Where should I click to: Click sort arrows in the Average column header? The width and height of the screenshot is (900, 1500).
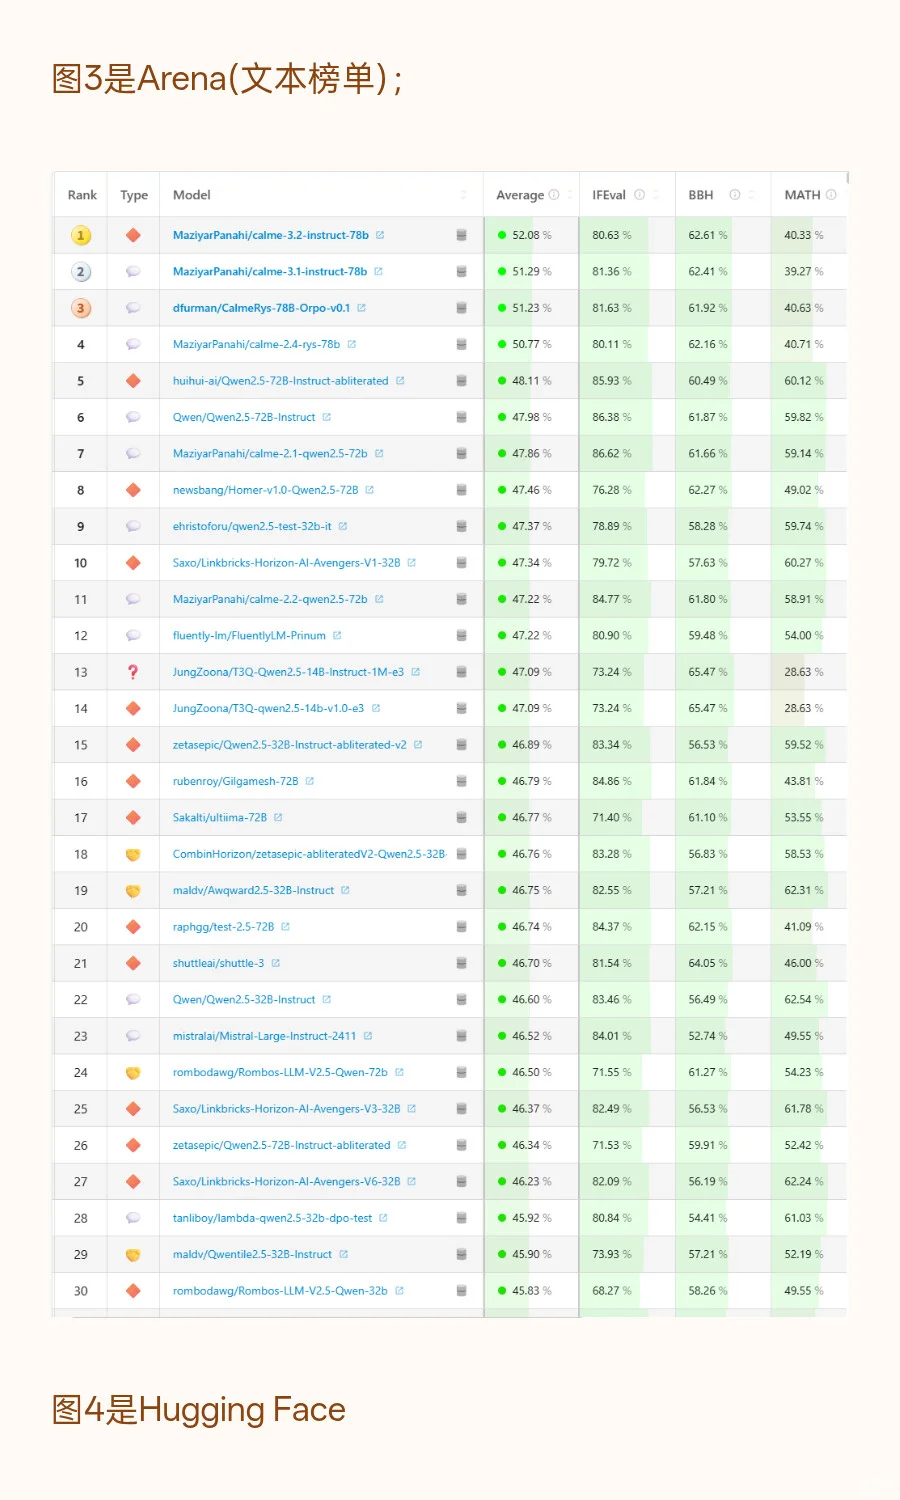(570, 195)
